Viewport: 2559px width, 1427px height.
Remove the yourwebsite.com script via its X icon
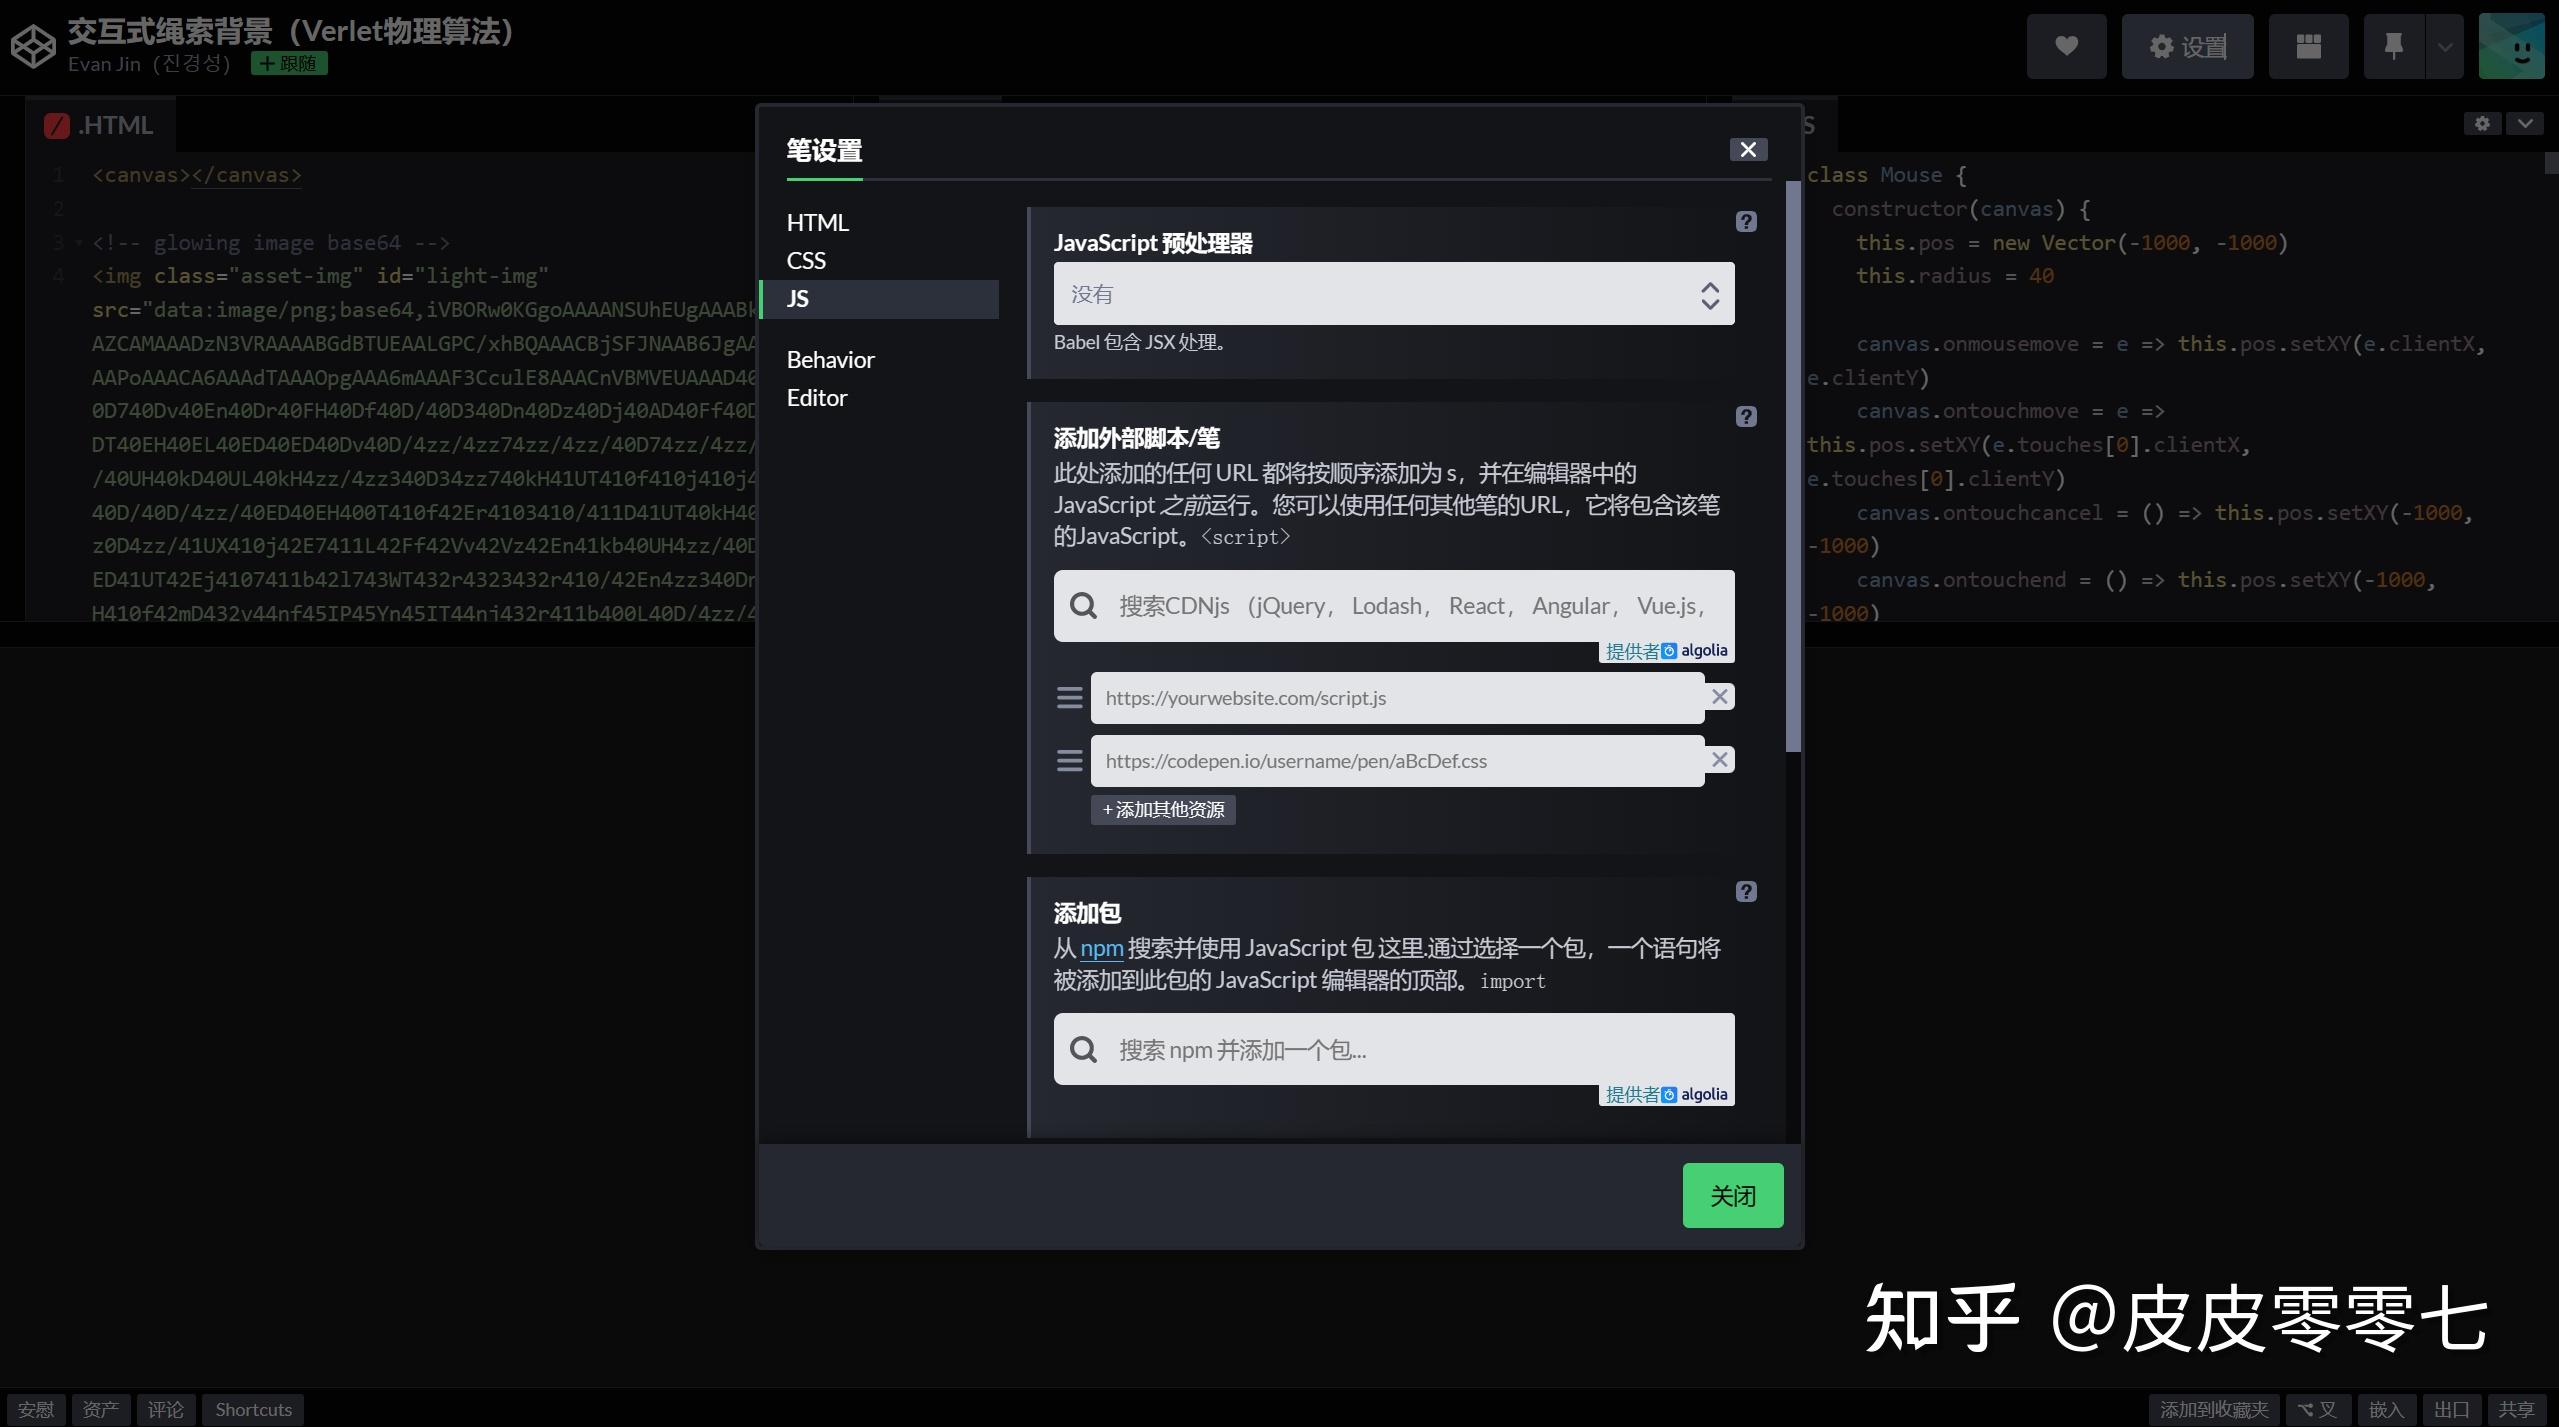click(1718, 696)
